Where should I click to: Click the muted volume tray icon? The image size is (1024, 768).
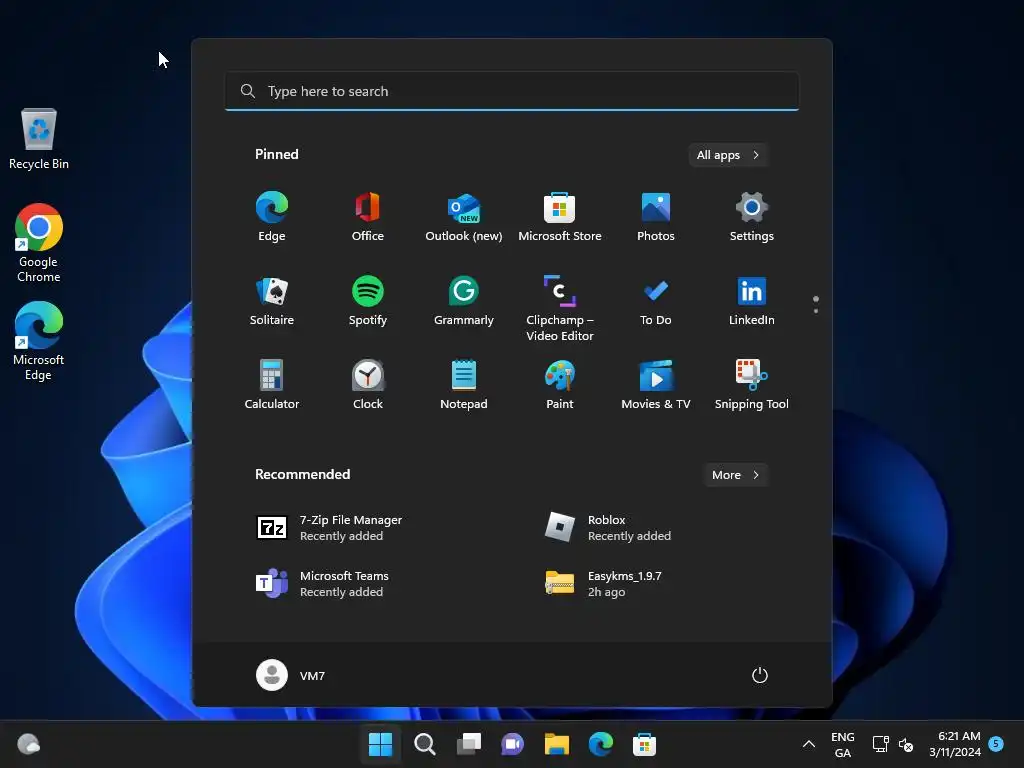pyautogui.click(x=906, y=744)
